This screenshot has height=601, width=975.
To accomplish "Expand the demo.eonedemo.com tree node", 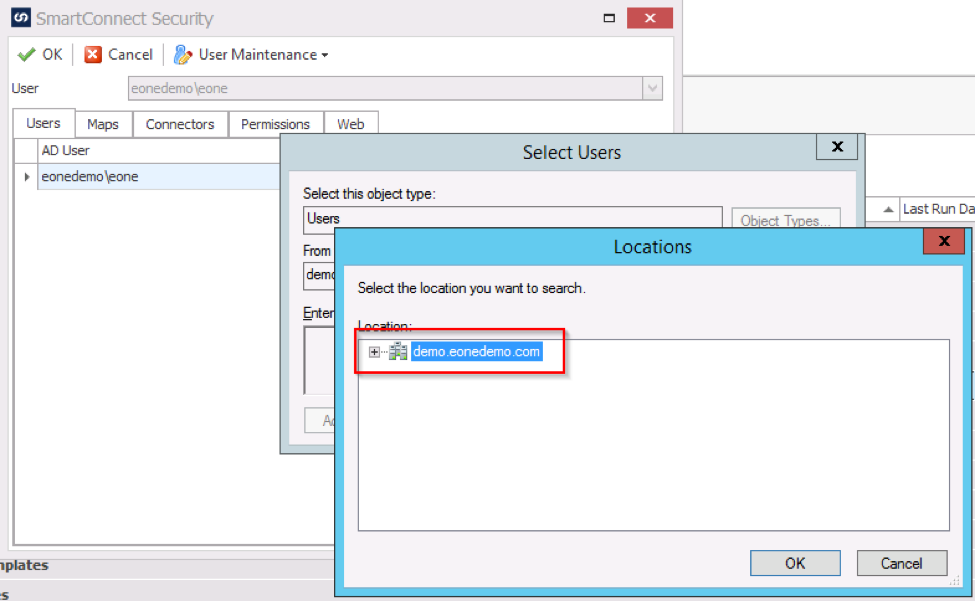I will pyautogui.click(x=374, y=352).
